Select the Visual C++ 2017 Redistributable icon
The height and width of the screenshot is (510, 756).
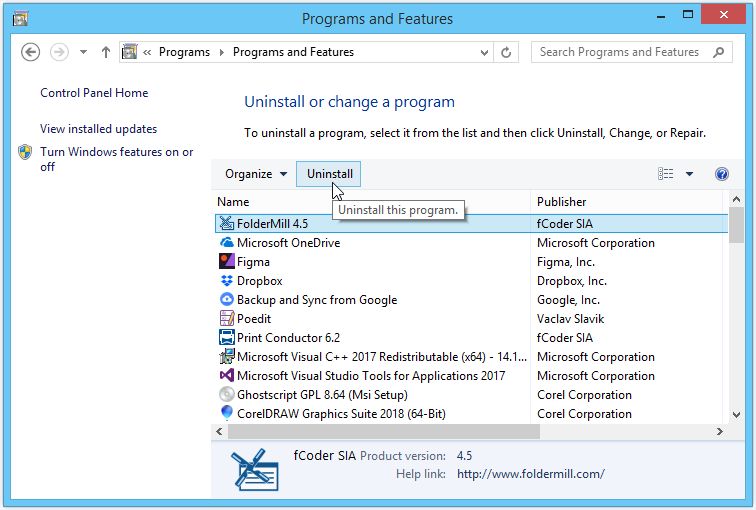227,356
